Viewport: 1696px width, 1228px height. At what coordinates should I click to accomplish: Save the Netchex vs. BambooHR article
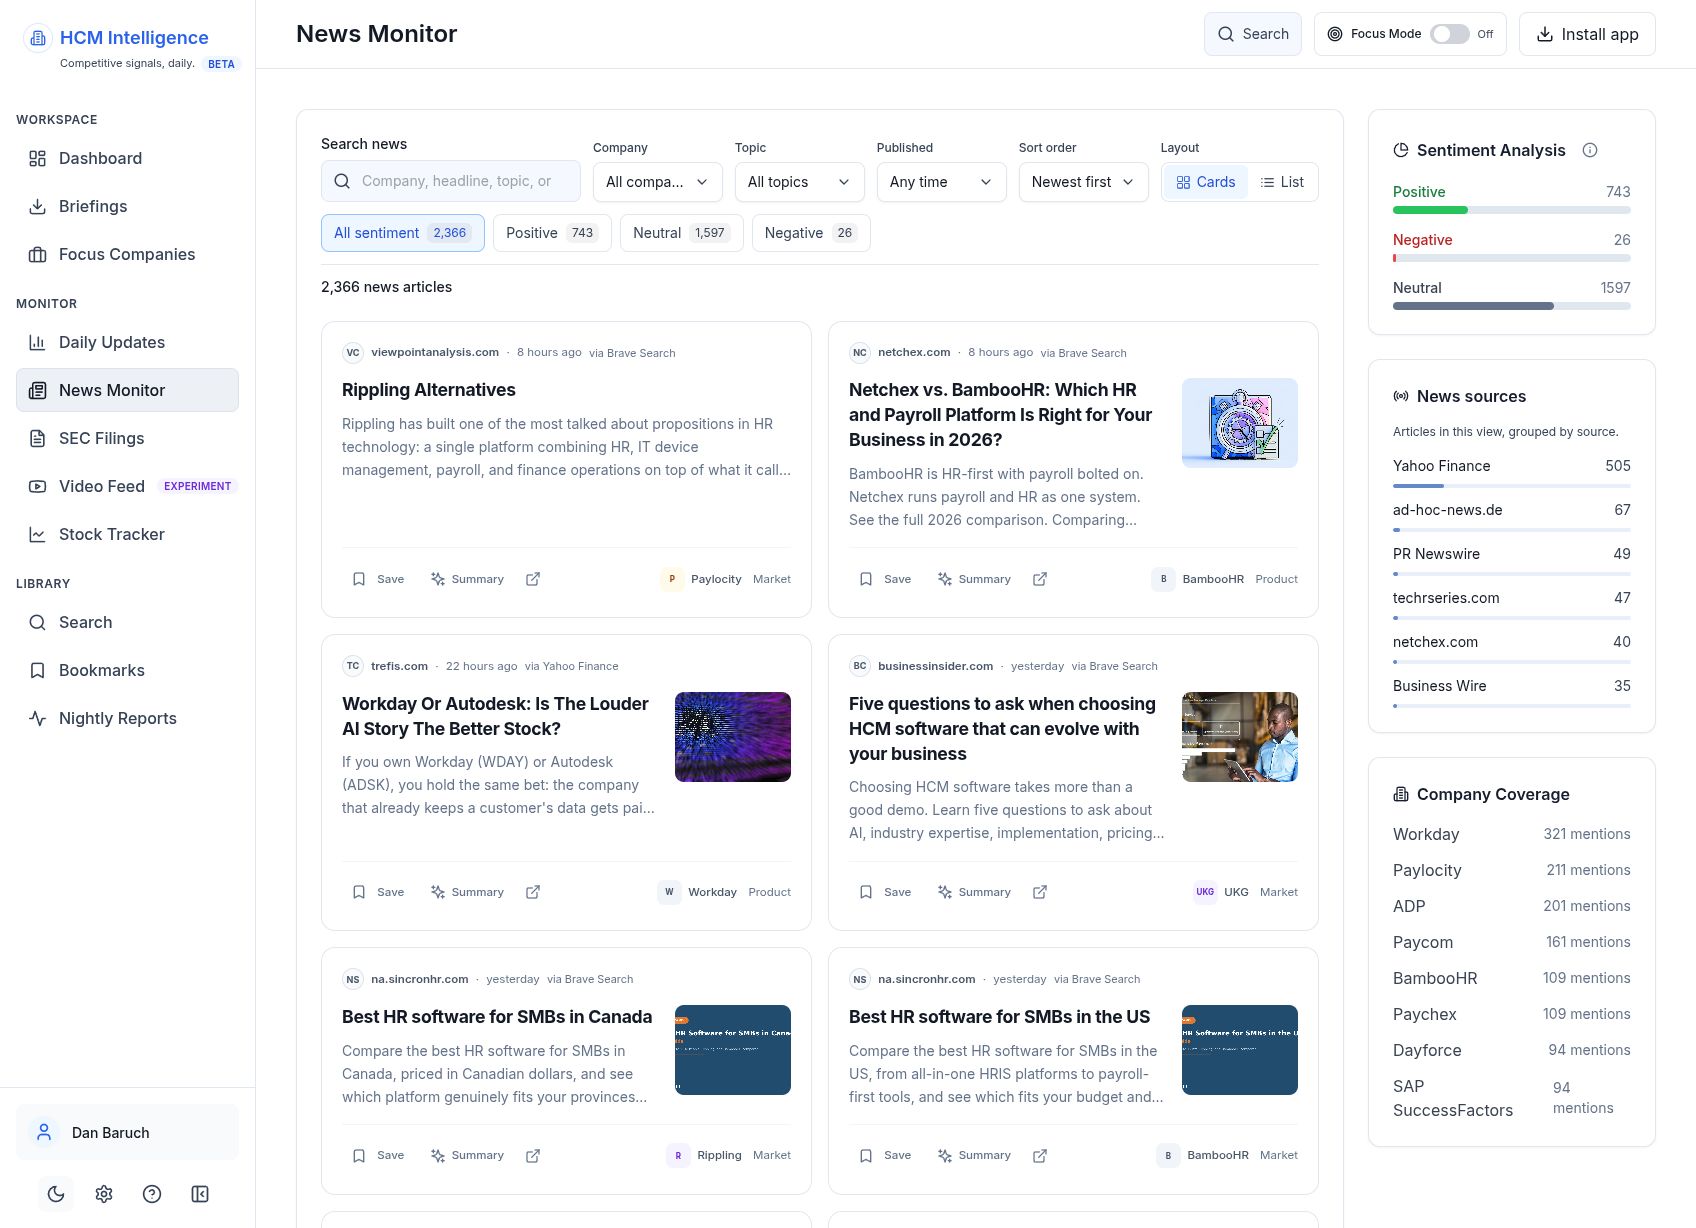[885, 579]
